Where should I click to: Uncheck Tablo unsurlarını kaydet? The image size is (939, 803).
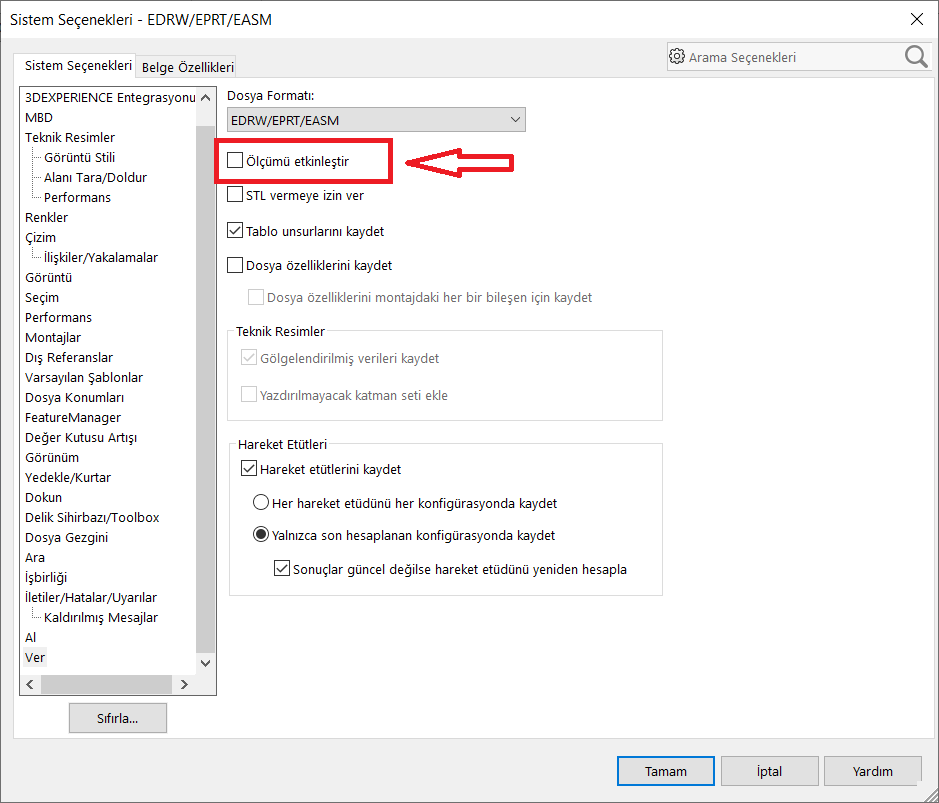pos(236,231)
